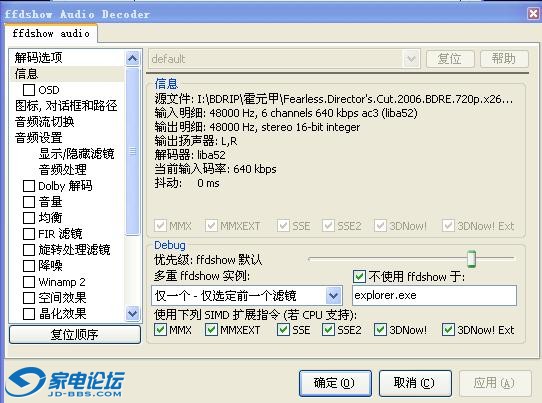Select 显示/隐藏滤镜 entry
Viewport: 542px width, 403px height.
coord(76,153)
